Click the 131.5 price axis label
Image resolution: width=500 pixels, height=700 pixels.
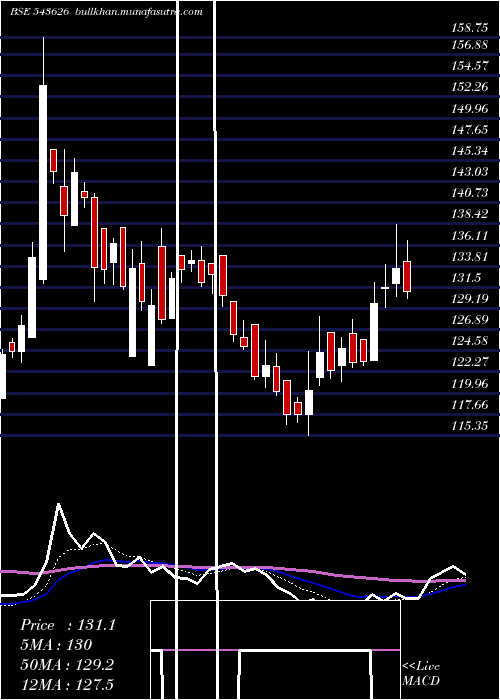(466, 278)
